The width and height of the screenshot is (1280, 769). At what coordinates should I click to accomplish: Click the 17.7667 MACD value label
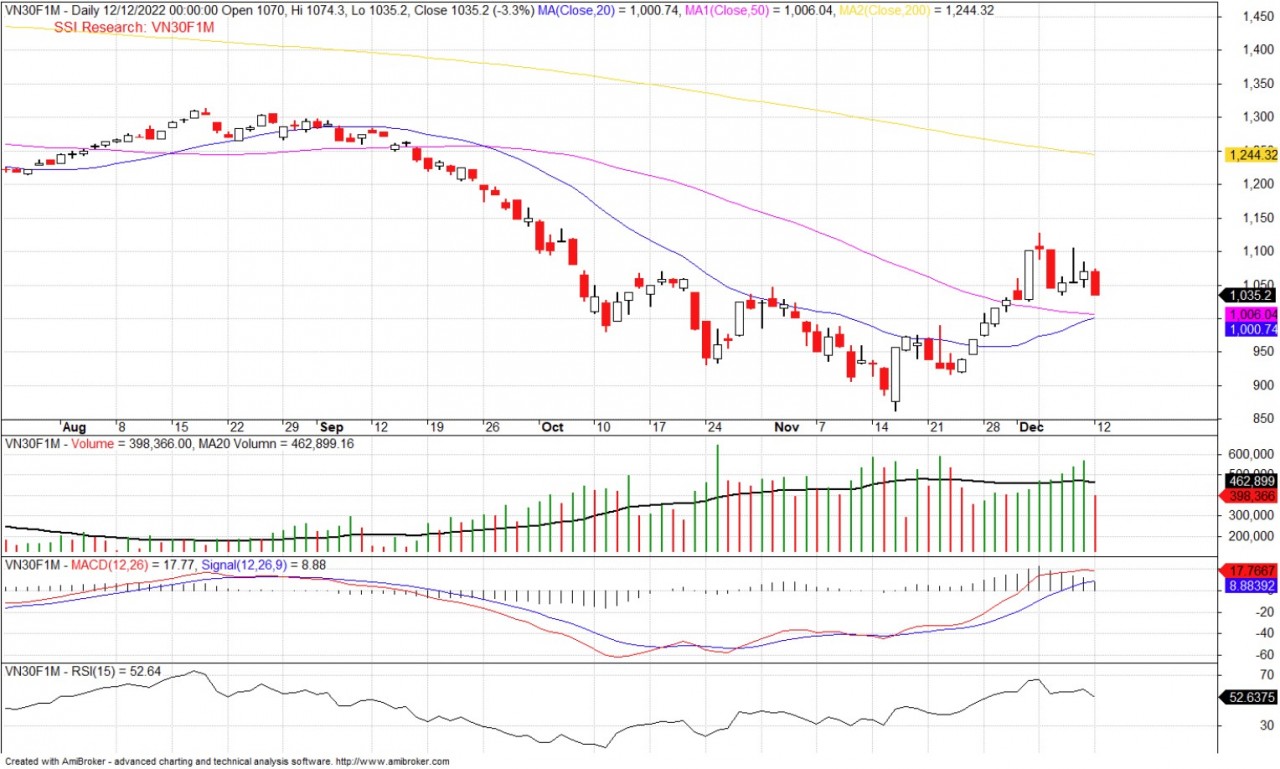tap(1251, 570)
